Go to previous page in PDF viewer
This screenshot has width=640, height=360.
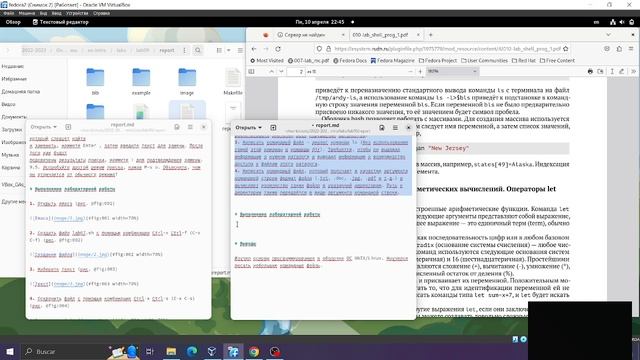pos(271,71)
